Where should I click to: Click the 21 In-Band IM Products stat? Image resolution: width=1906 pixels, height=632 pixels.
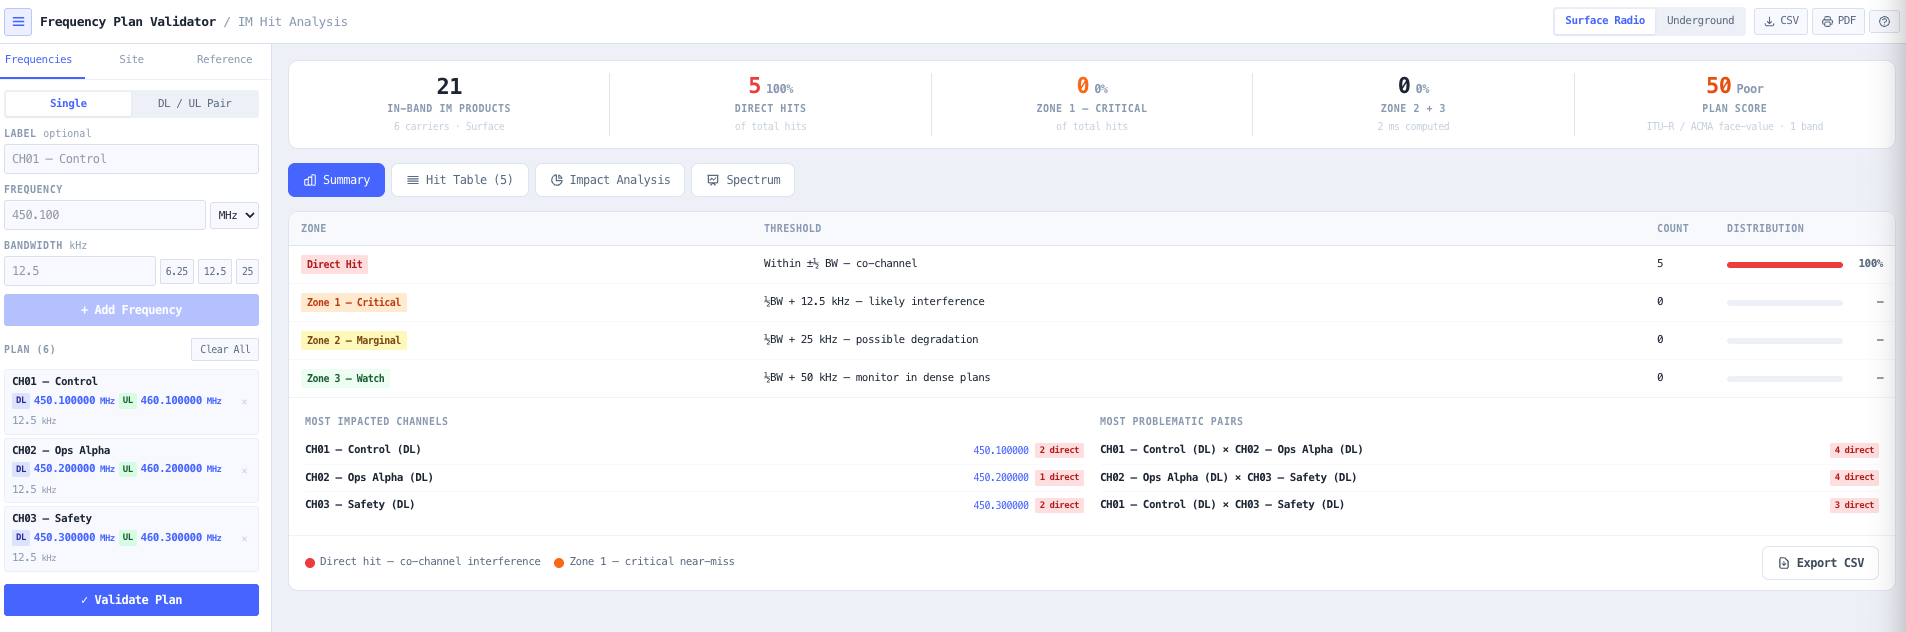coord(449,103)
